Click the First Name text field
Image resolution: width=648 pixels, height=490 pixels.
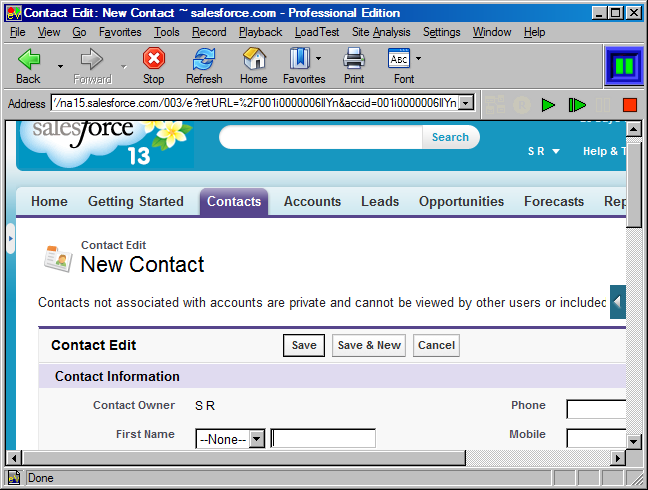click(x=323, y=438)
